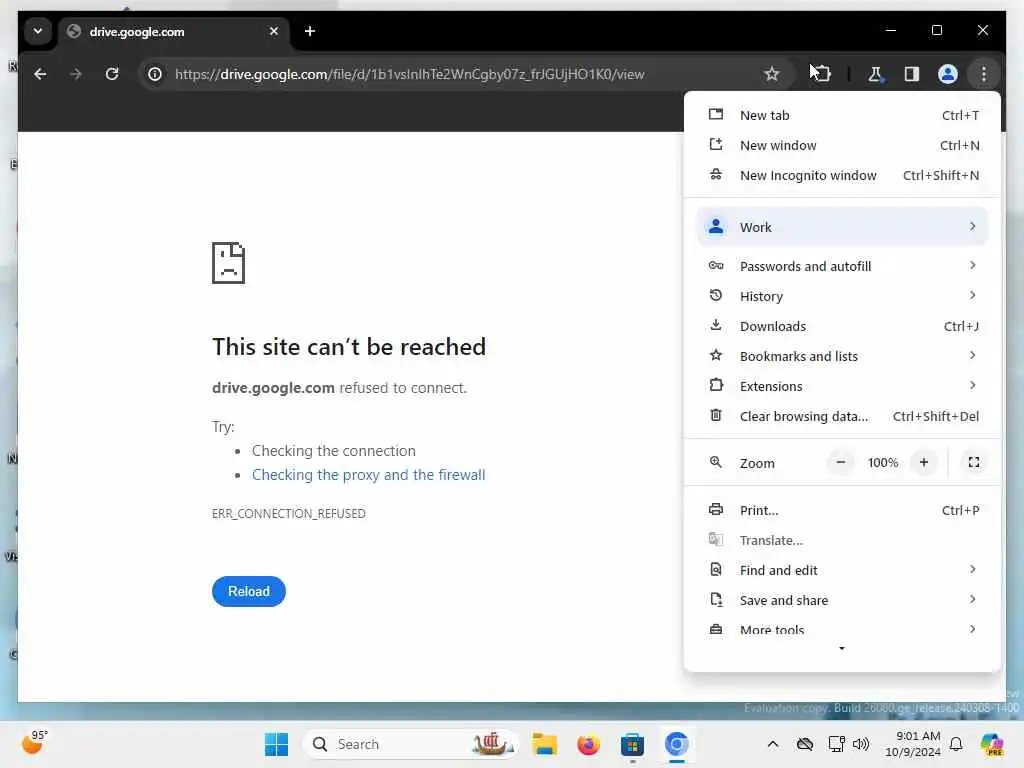Image resolution: width=1024 pixels, height=768 pixels.
Task: Open weather widget showing 95°
Action: pyautogui.click(x=35, y=743)
